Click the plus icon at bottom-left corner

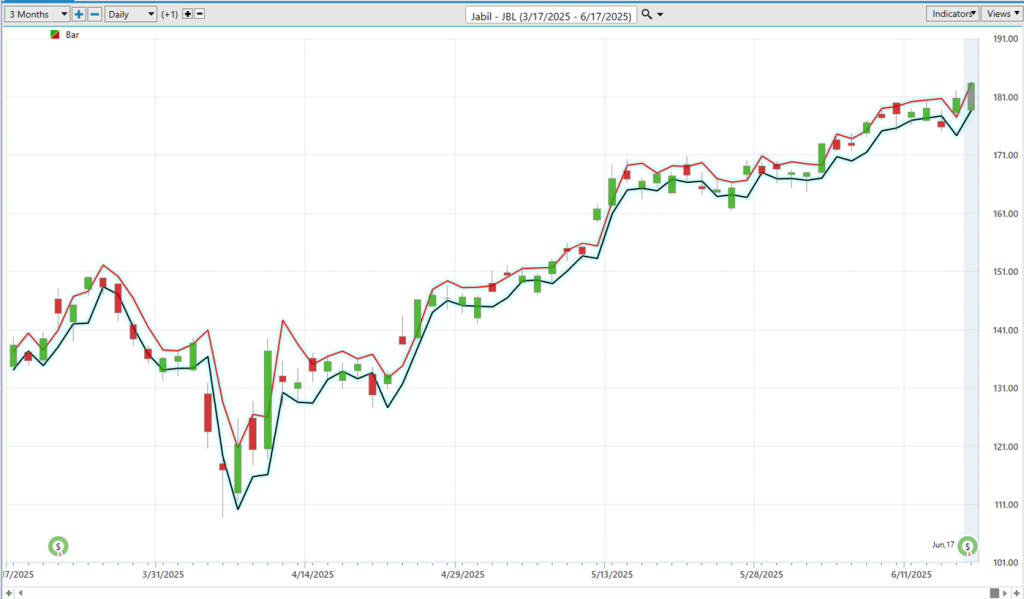8,592
